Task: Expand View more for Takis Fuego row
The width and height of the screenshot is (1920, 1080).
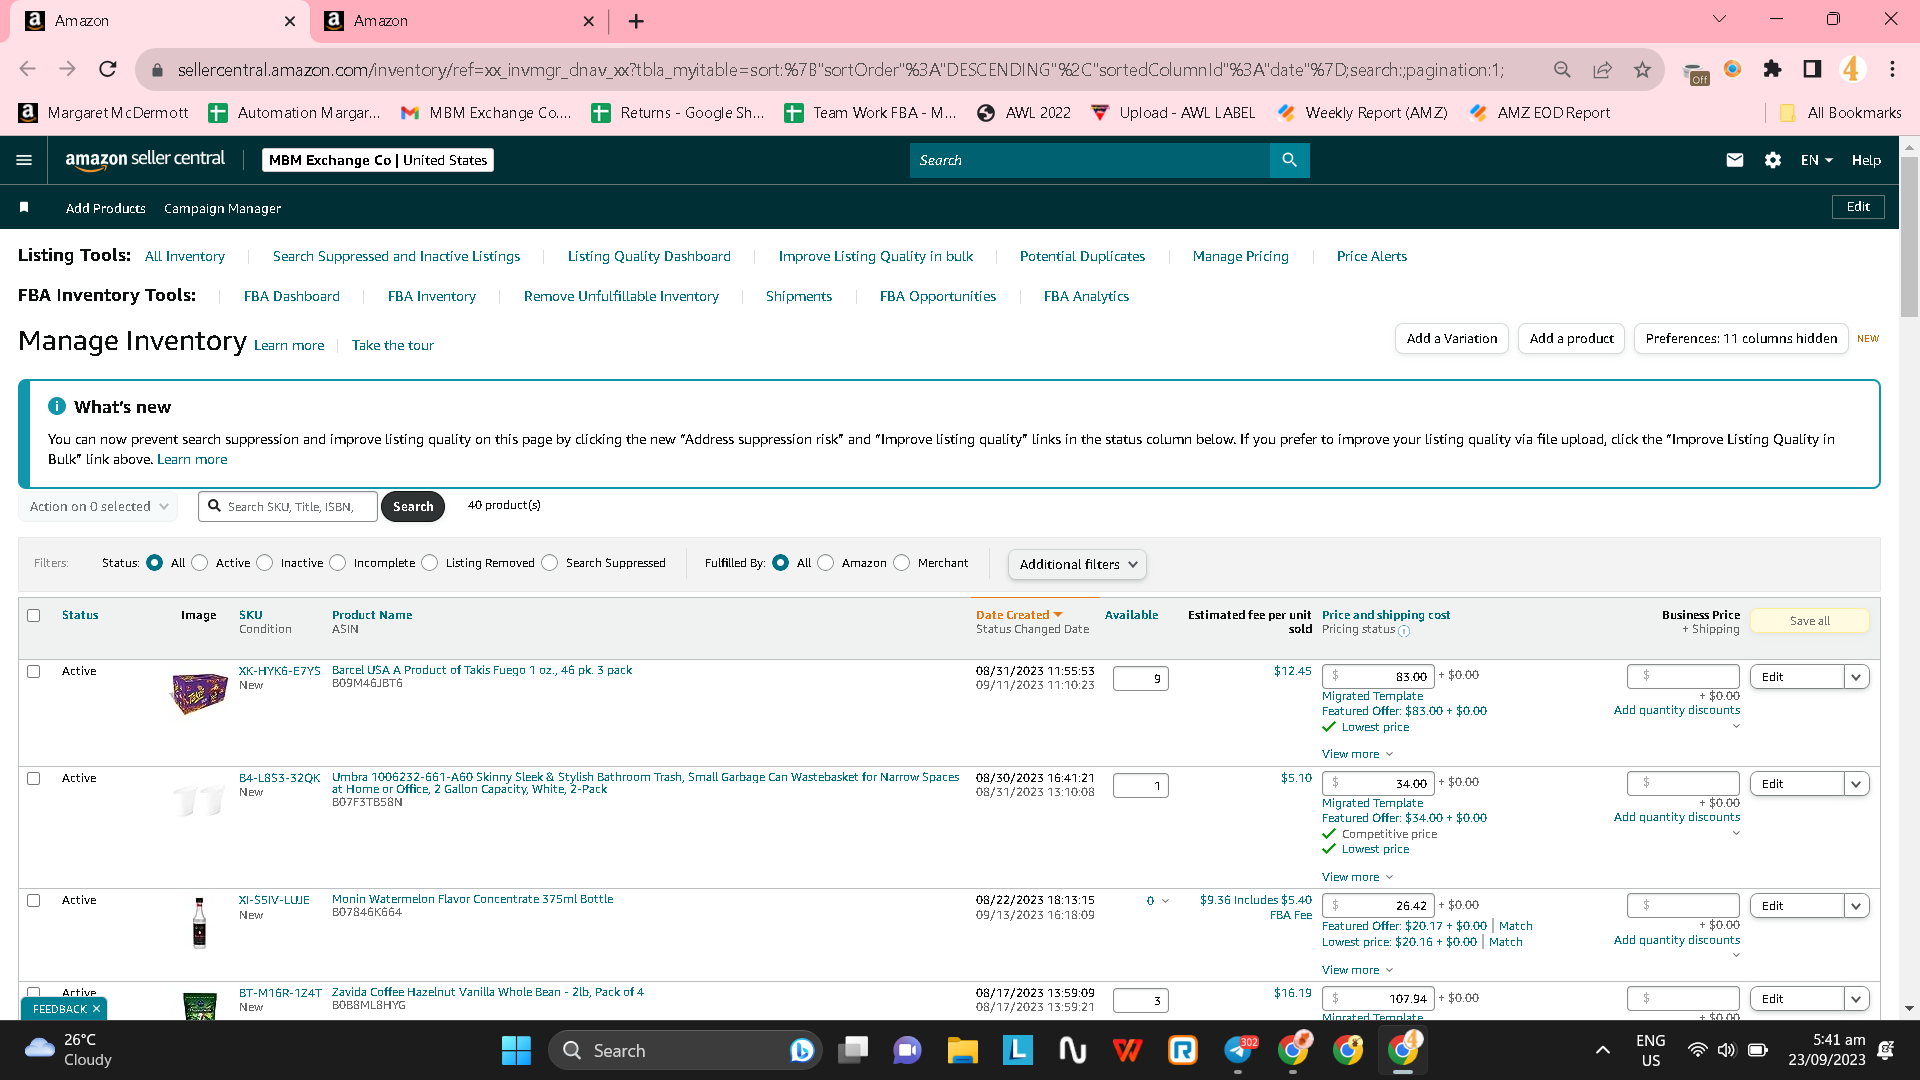Action: [x=1357, y=754]
